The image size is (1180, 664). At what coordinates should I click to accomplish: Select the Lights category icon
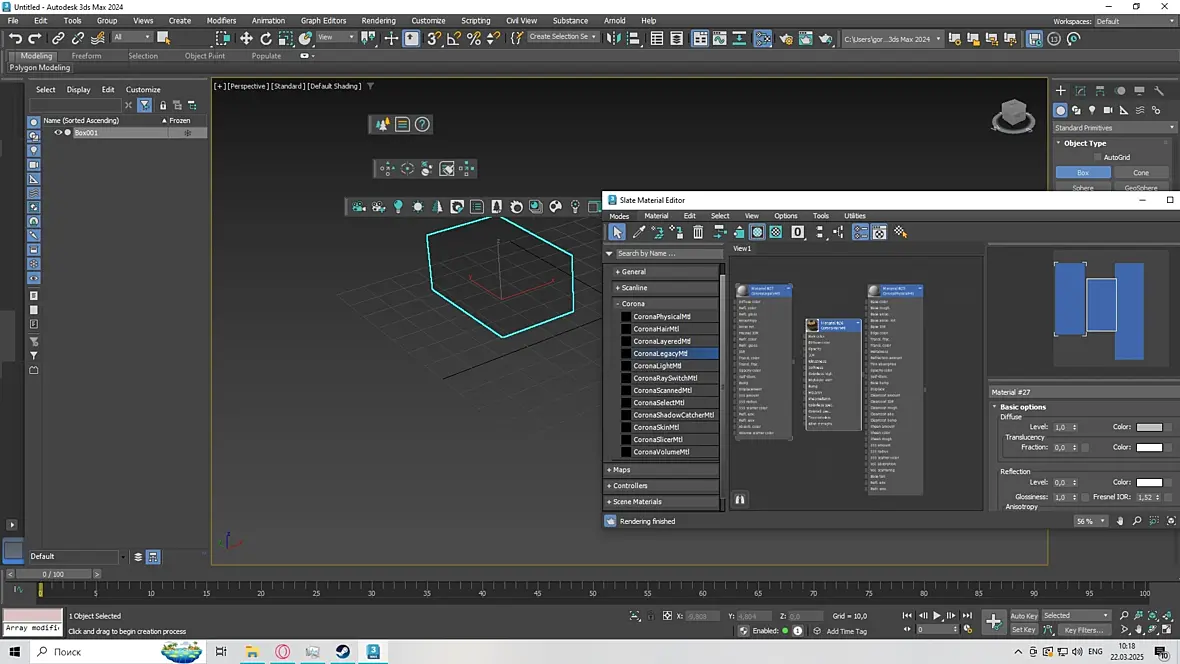coord(1092,110)
